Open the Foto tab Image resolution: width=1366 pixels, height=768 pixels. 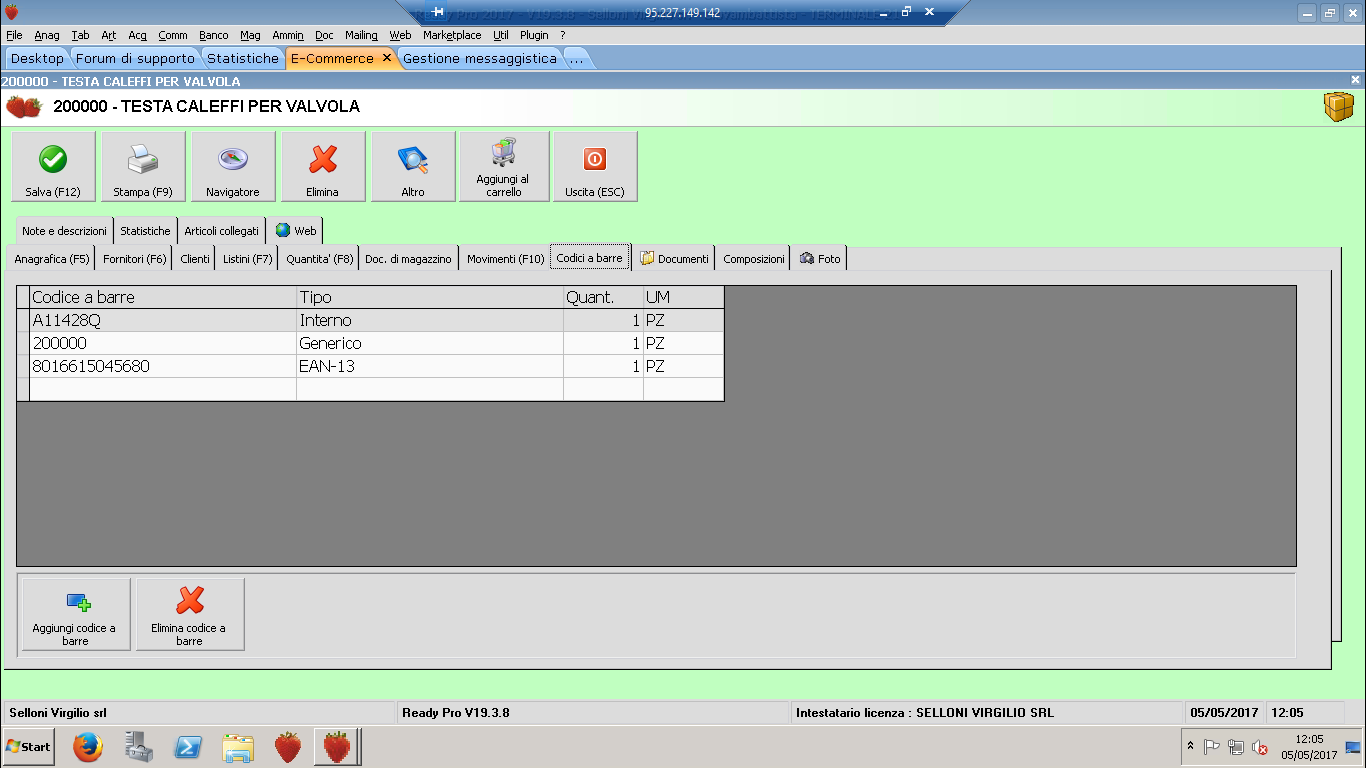click(x=819, y=259)
